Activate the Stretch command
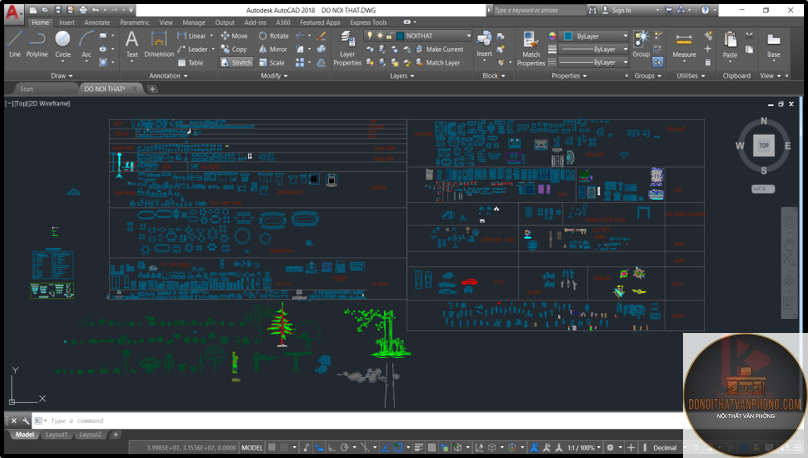 237,62
